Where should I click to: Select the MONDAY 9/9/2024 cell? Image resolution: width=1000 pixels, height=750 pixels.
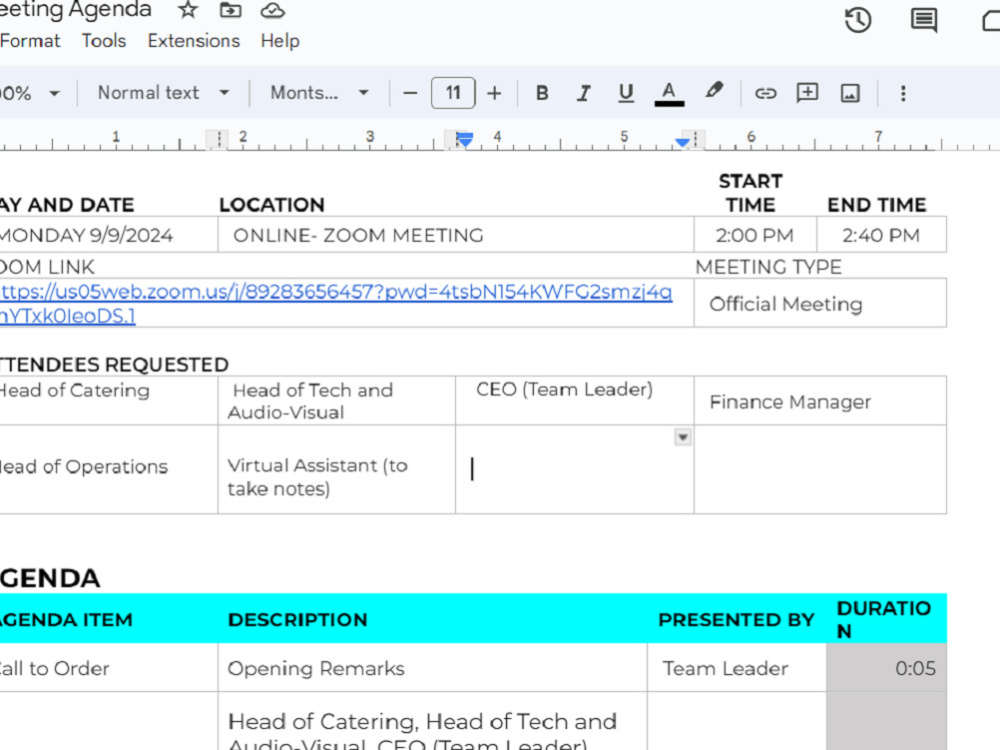click(107, 235)
